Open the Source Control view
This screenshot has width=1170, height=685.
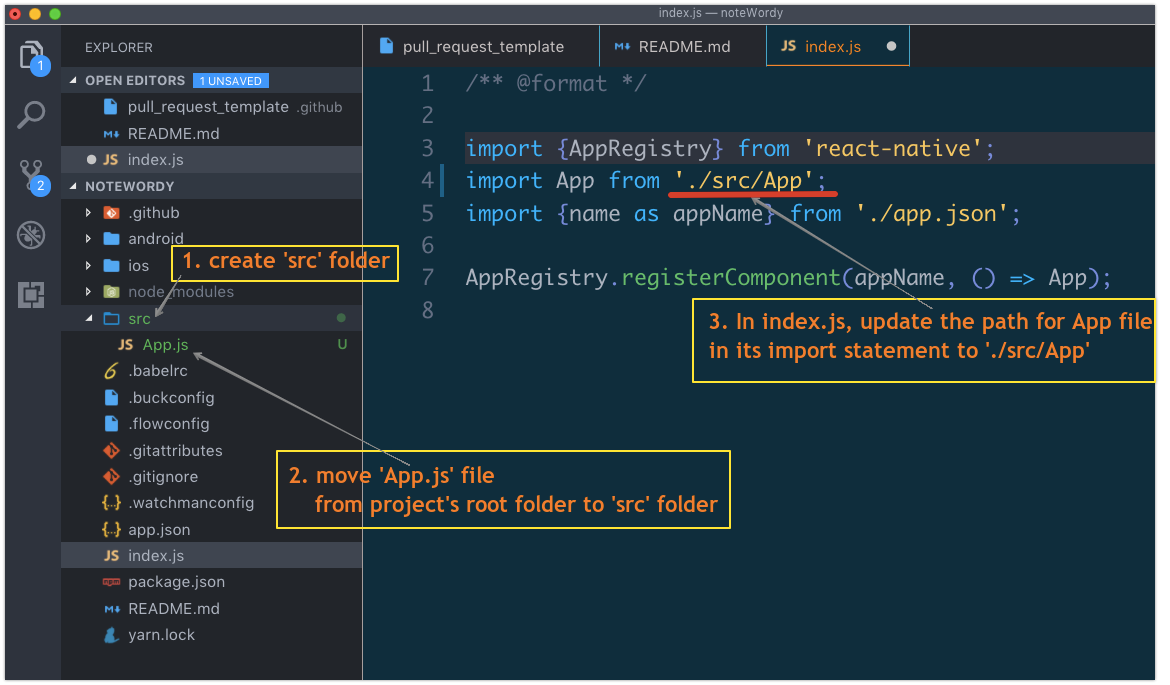coord(31,174)
